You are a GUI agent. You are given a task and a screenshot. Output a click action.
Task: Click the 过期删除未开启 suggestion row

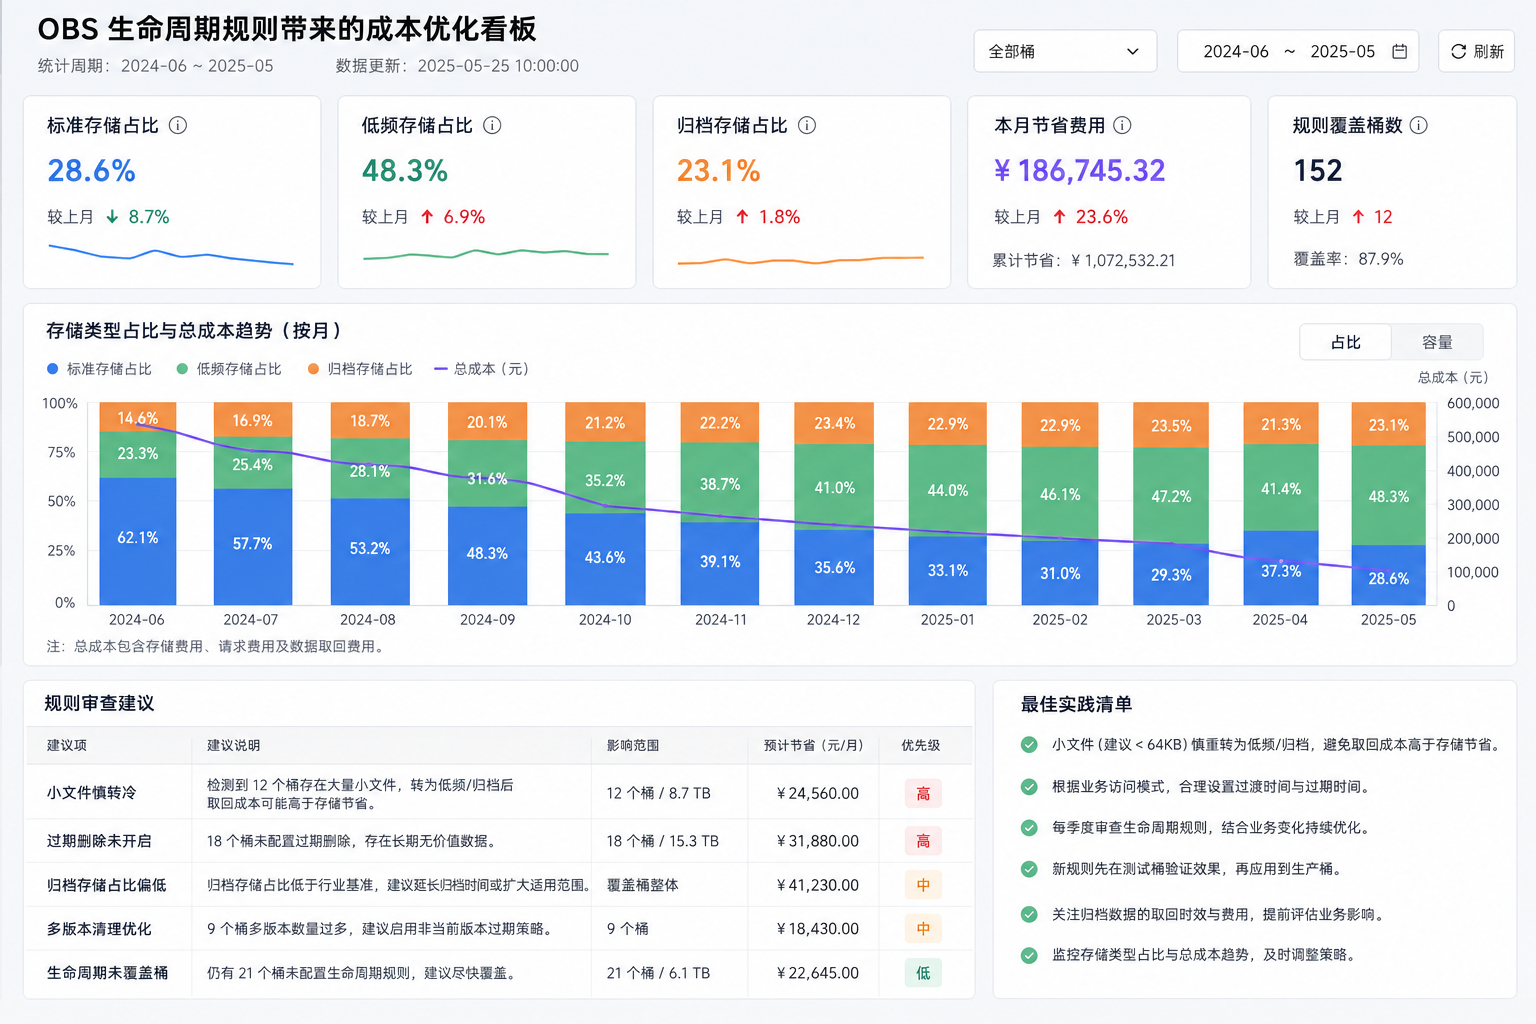[x=499, y=841]
